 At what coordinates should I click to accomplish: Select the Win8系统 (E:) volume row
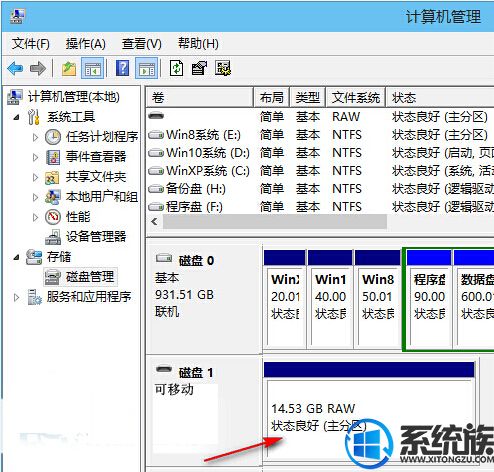click(x=320, y=135)
